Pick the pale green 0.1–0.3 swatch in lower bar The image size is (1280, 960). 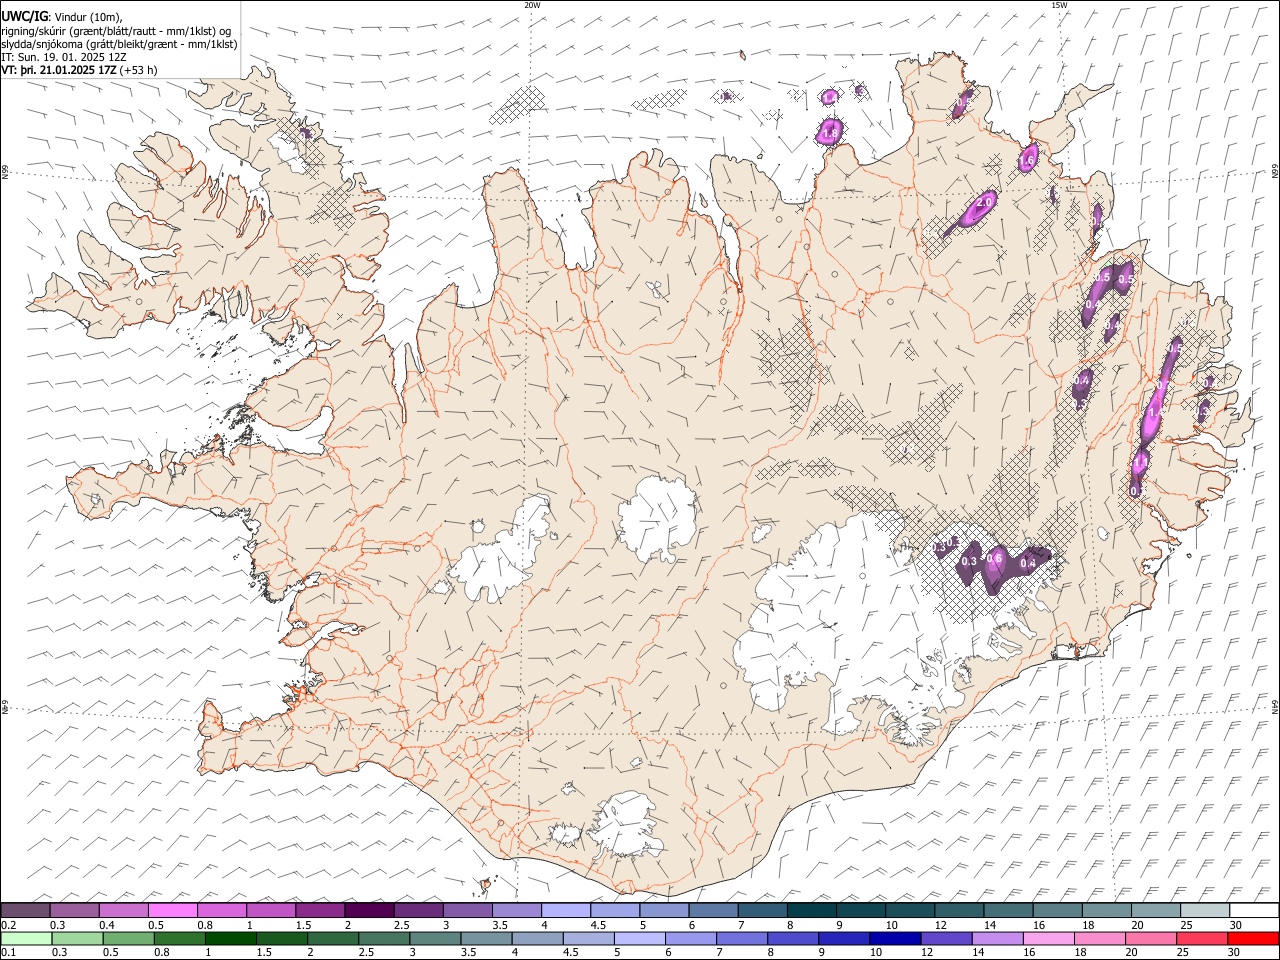coord(26,938)
